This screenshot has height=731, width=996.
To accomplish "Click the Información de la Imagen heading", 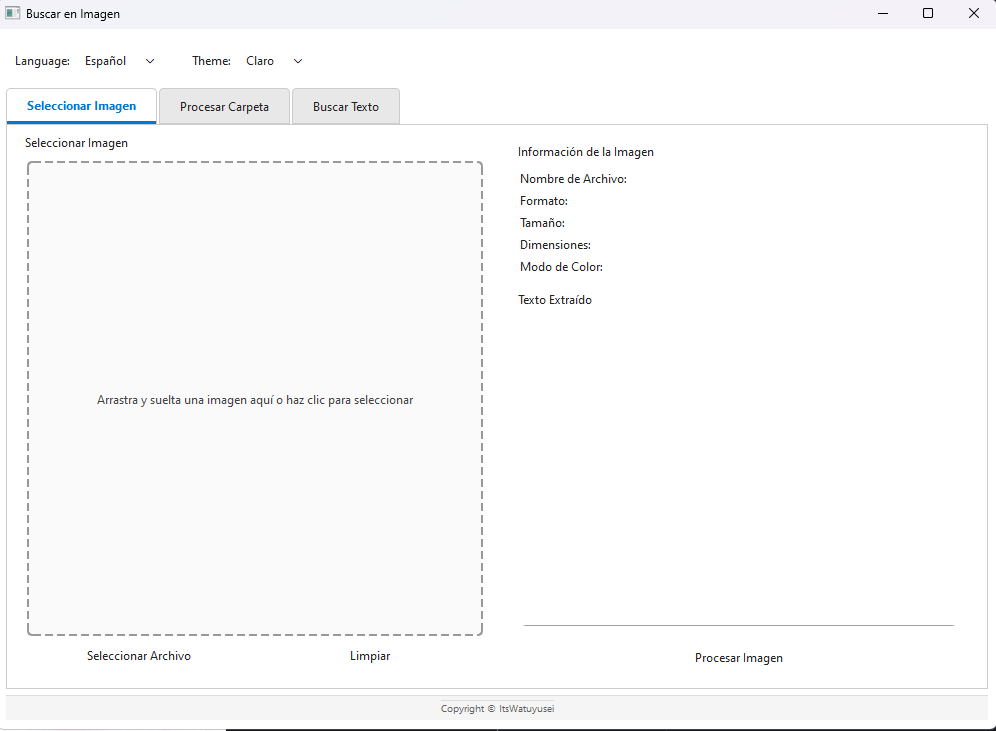I will [x=585, y=151].
